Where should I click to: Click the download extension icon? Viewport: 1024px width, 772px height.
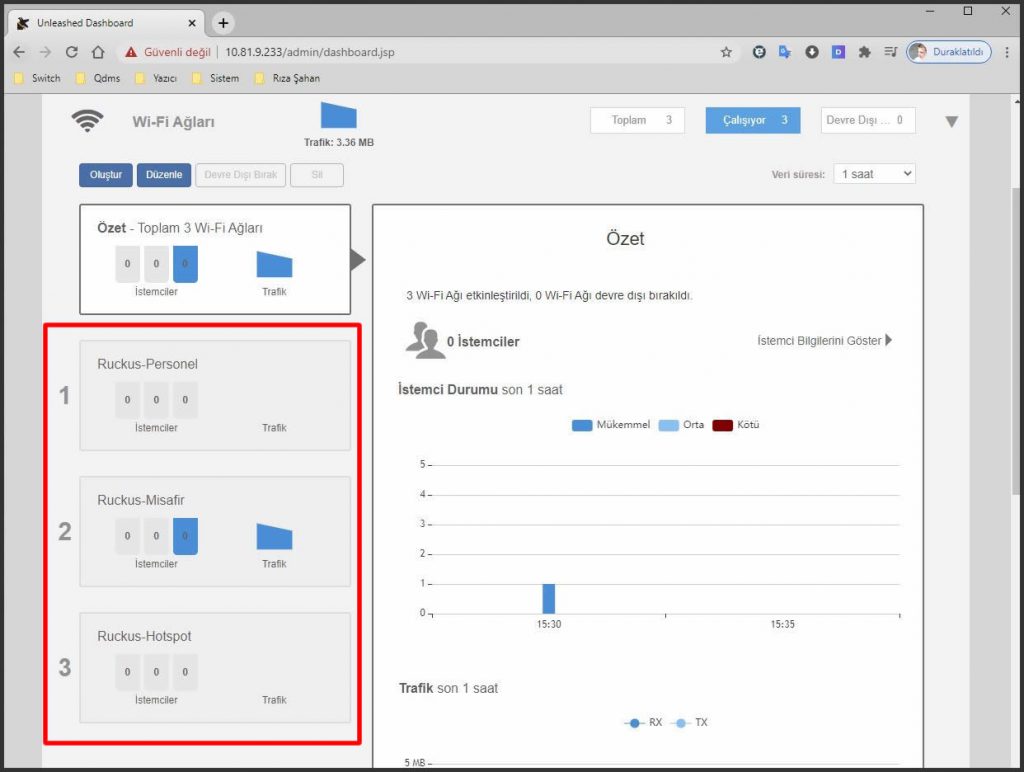click(x=812, y=52)
